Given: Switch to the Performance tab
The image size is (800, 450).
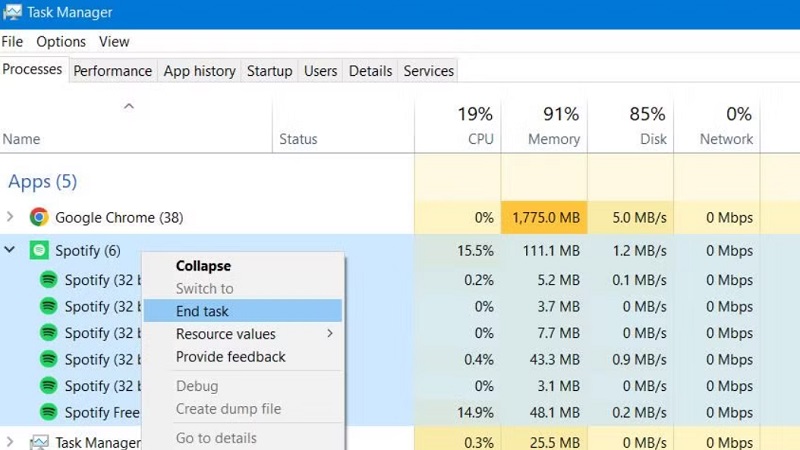Looking at the screenshot, I should (x=112, y=71).
